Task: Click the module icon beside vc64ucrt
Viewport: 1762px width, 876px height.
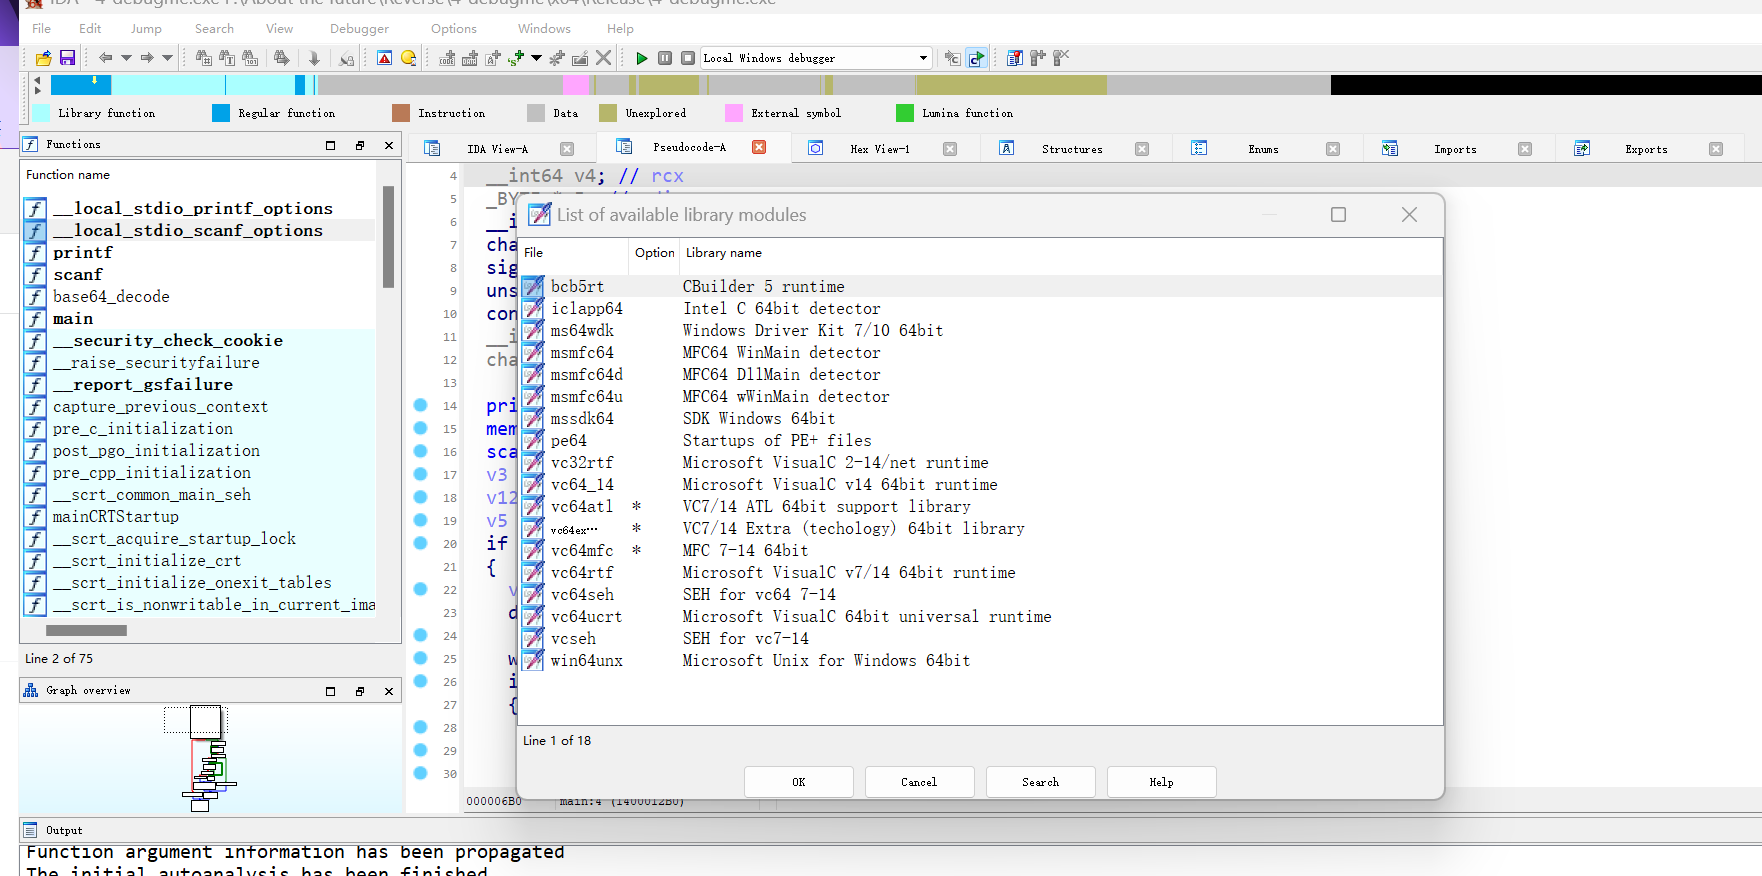Action: point(534,617)
